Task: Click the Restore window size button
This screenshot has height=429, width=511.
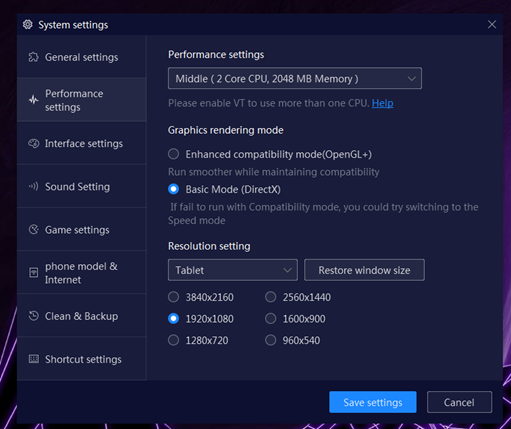Action: coord(364,270)
